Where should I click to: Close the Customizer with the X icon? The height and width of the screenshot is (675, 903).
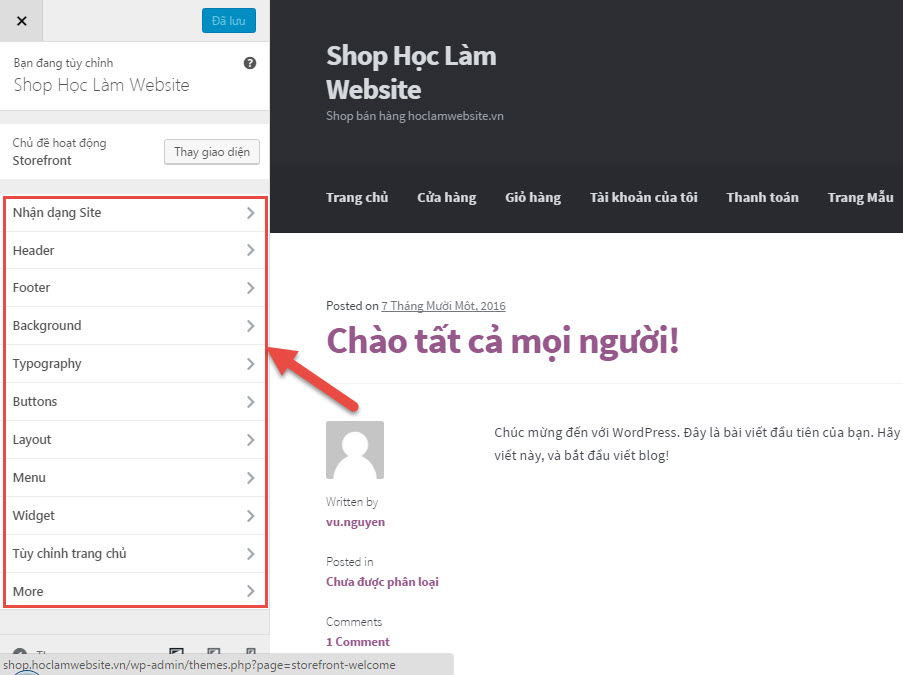[x=20, y=20]
